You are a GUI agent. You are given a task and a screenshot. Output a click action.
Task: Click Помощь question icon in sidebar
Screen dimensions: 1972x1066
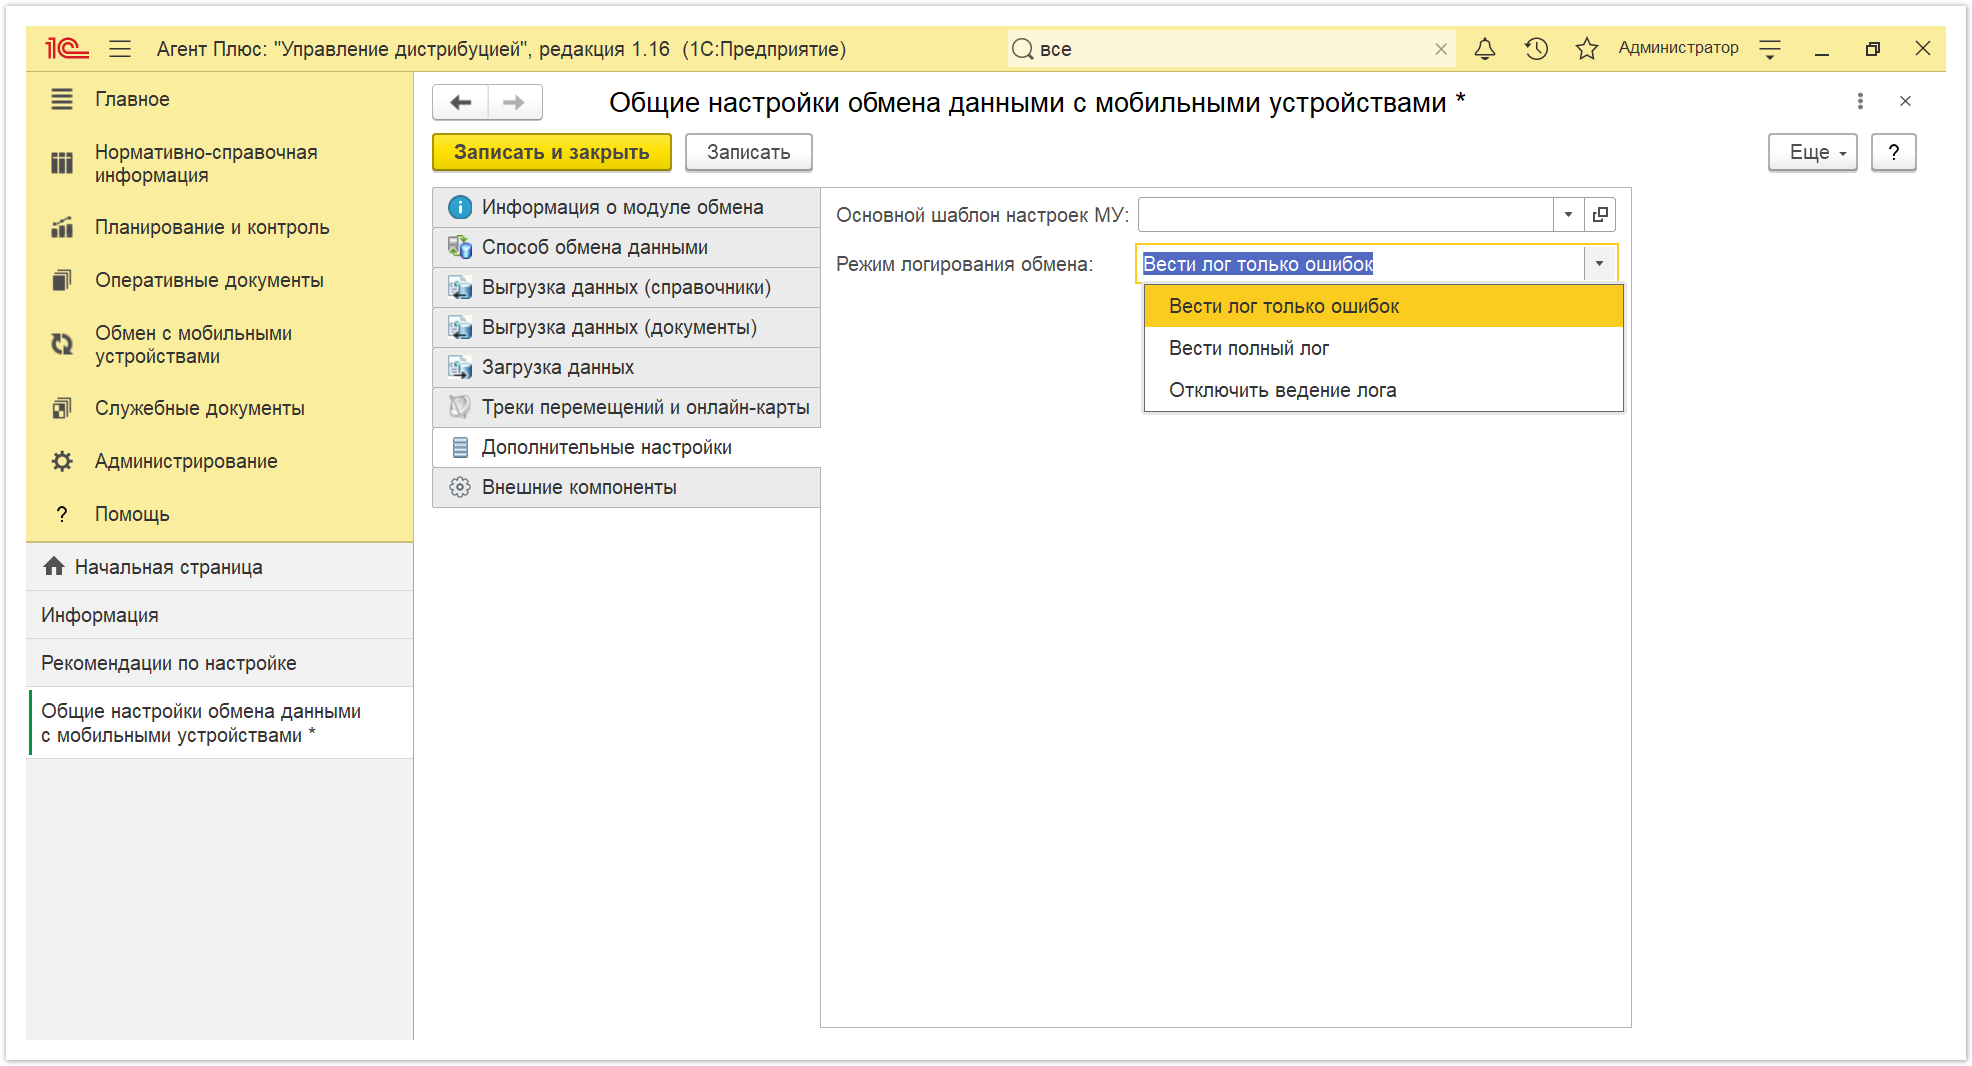[x=62, y=514]
